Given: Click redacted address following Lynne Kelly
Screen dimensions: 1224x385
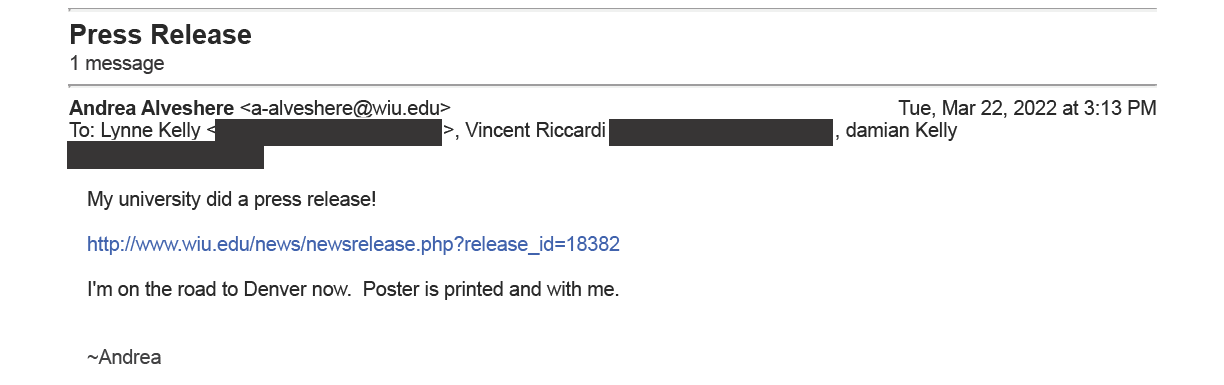Looking at the screenshot, I should [329, 132].
